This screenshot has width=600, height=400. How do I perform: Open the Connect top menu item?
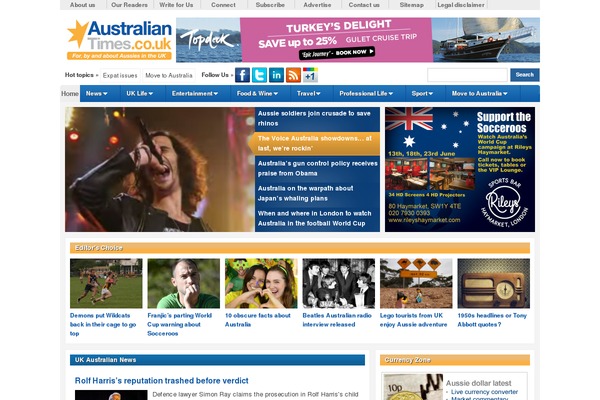point(223,5)
